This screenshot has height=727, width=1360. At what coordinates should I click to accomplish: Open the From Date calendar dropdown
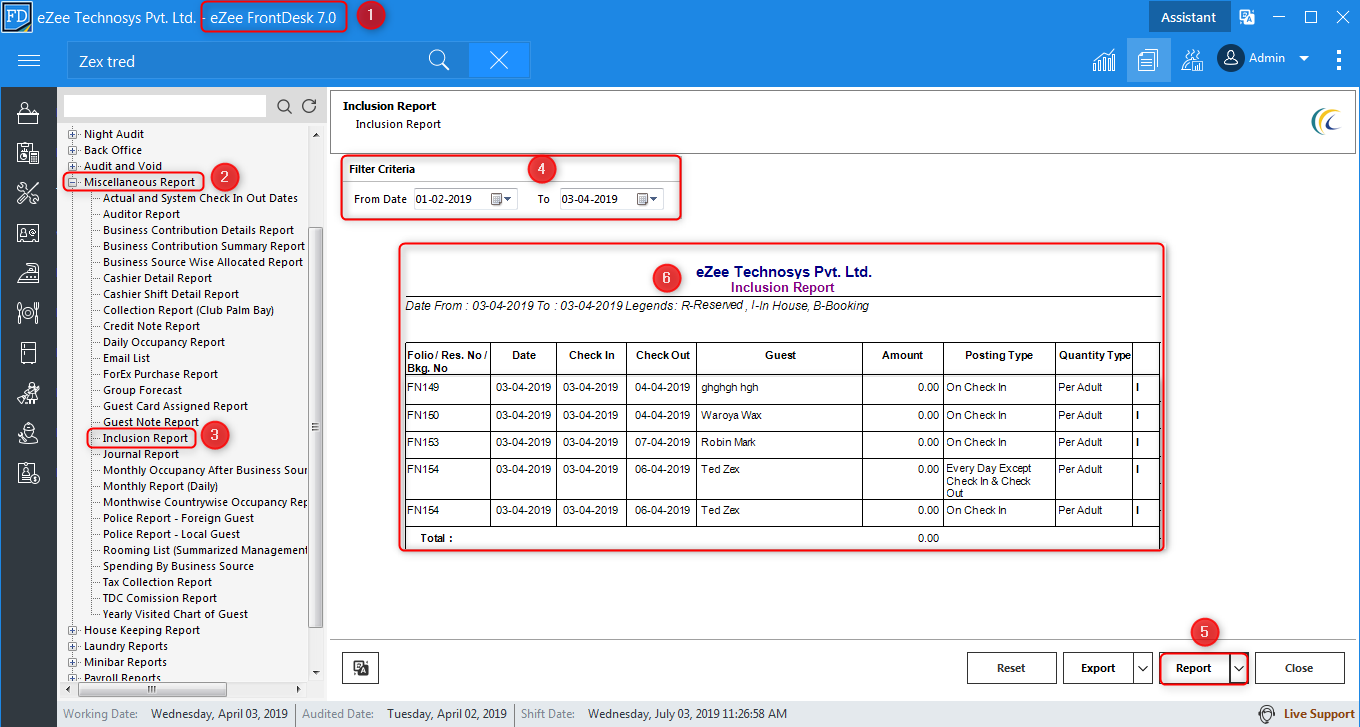tap(502, 199)
